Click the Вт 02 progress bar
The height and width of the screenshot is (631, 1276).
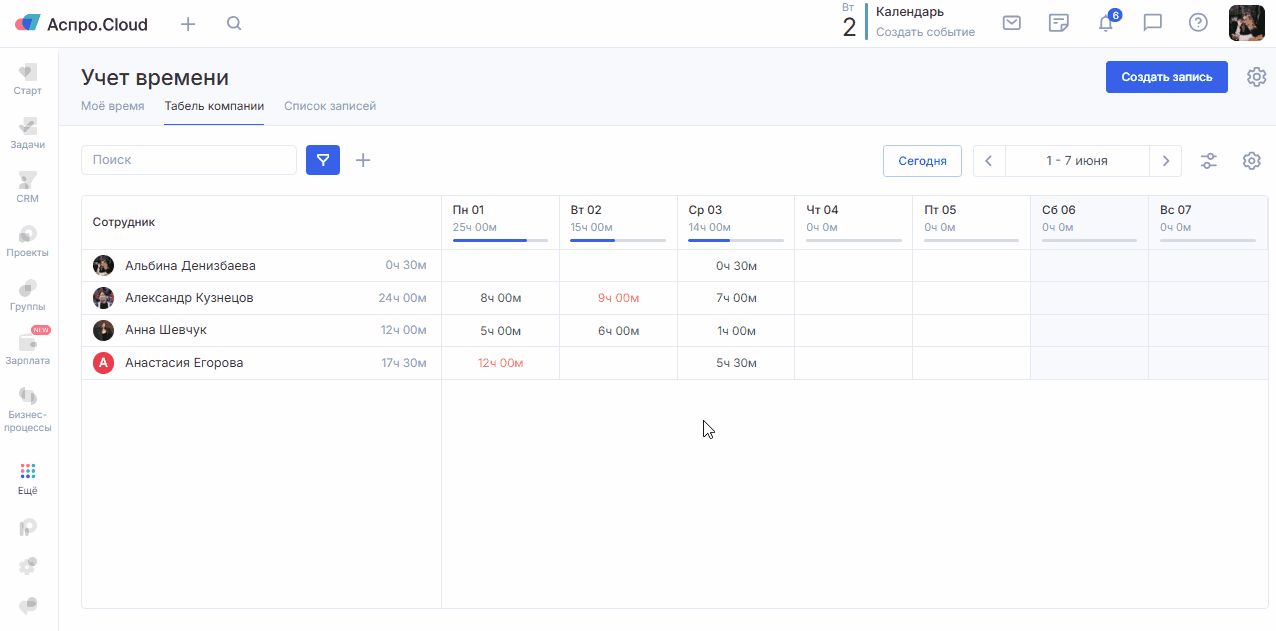click(618, 241)
